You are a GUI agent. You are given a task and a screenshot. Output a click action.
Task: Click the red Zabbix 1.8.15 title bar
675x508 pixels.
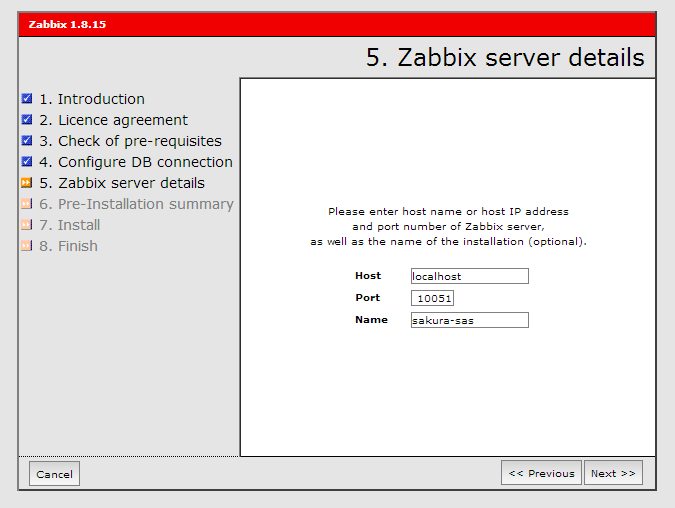tap(337, 24)
